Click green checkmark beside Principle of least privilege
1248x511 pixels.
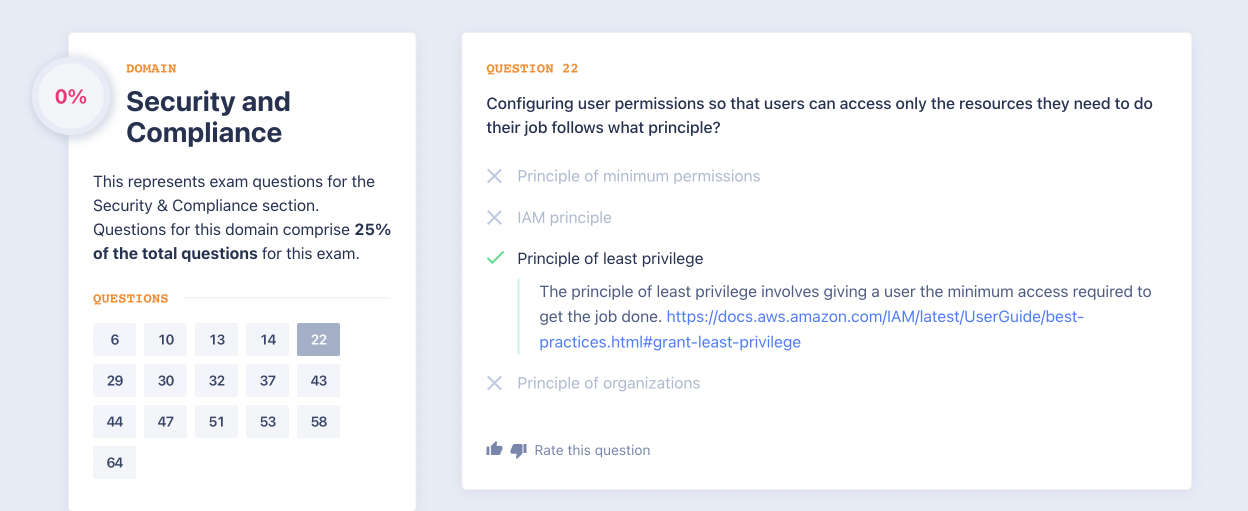point(494,258)
